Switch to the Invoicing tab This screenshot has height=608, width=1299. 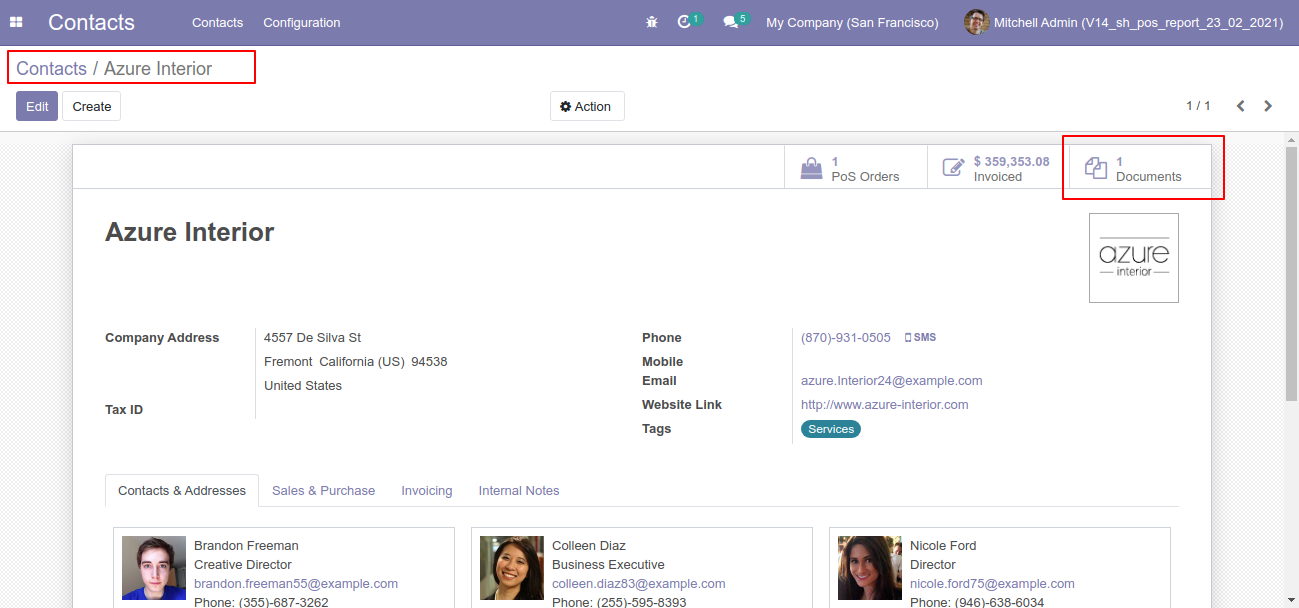tap(427, 491)
